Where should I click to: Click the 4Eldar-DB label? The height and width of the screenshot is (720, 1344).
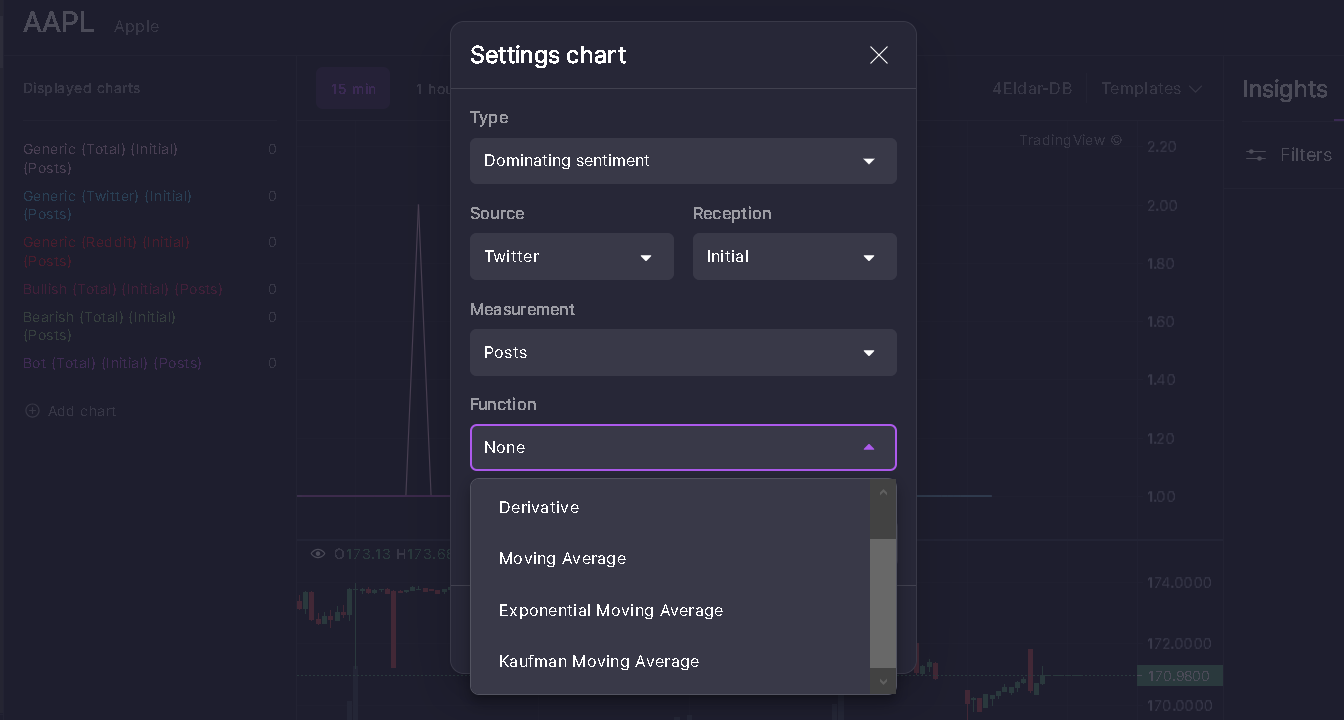1032,89
